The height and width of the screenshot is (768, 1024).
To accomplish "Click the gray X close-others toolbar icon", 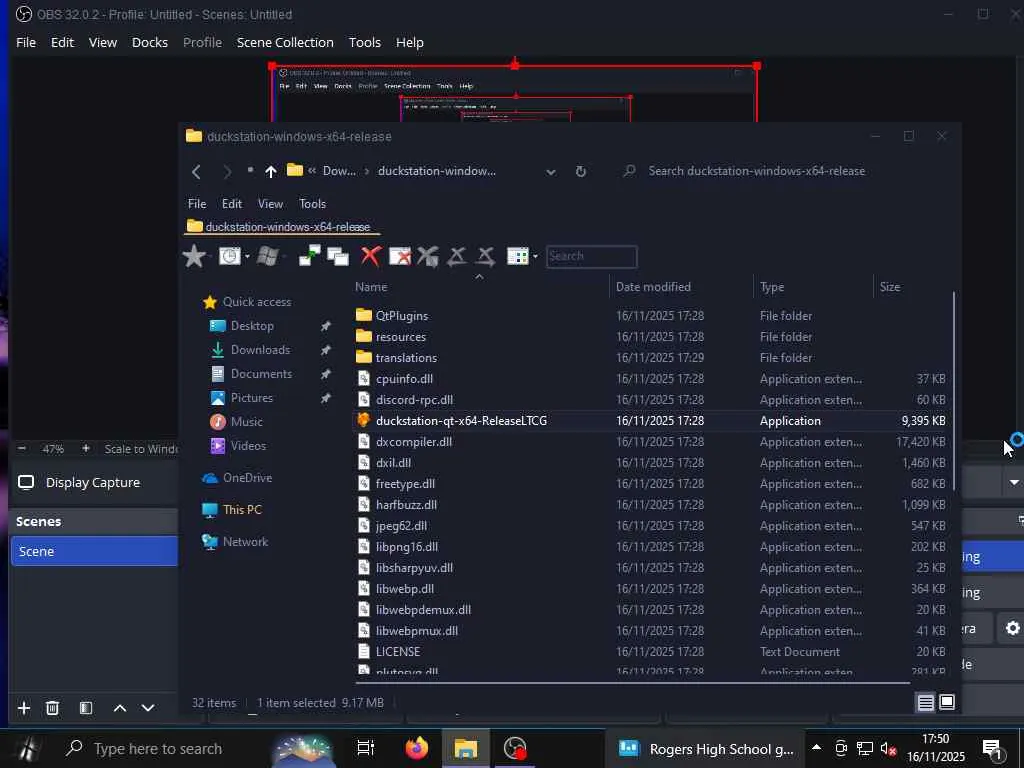I will [x=428, y=256].
